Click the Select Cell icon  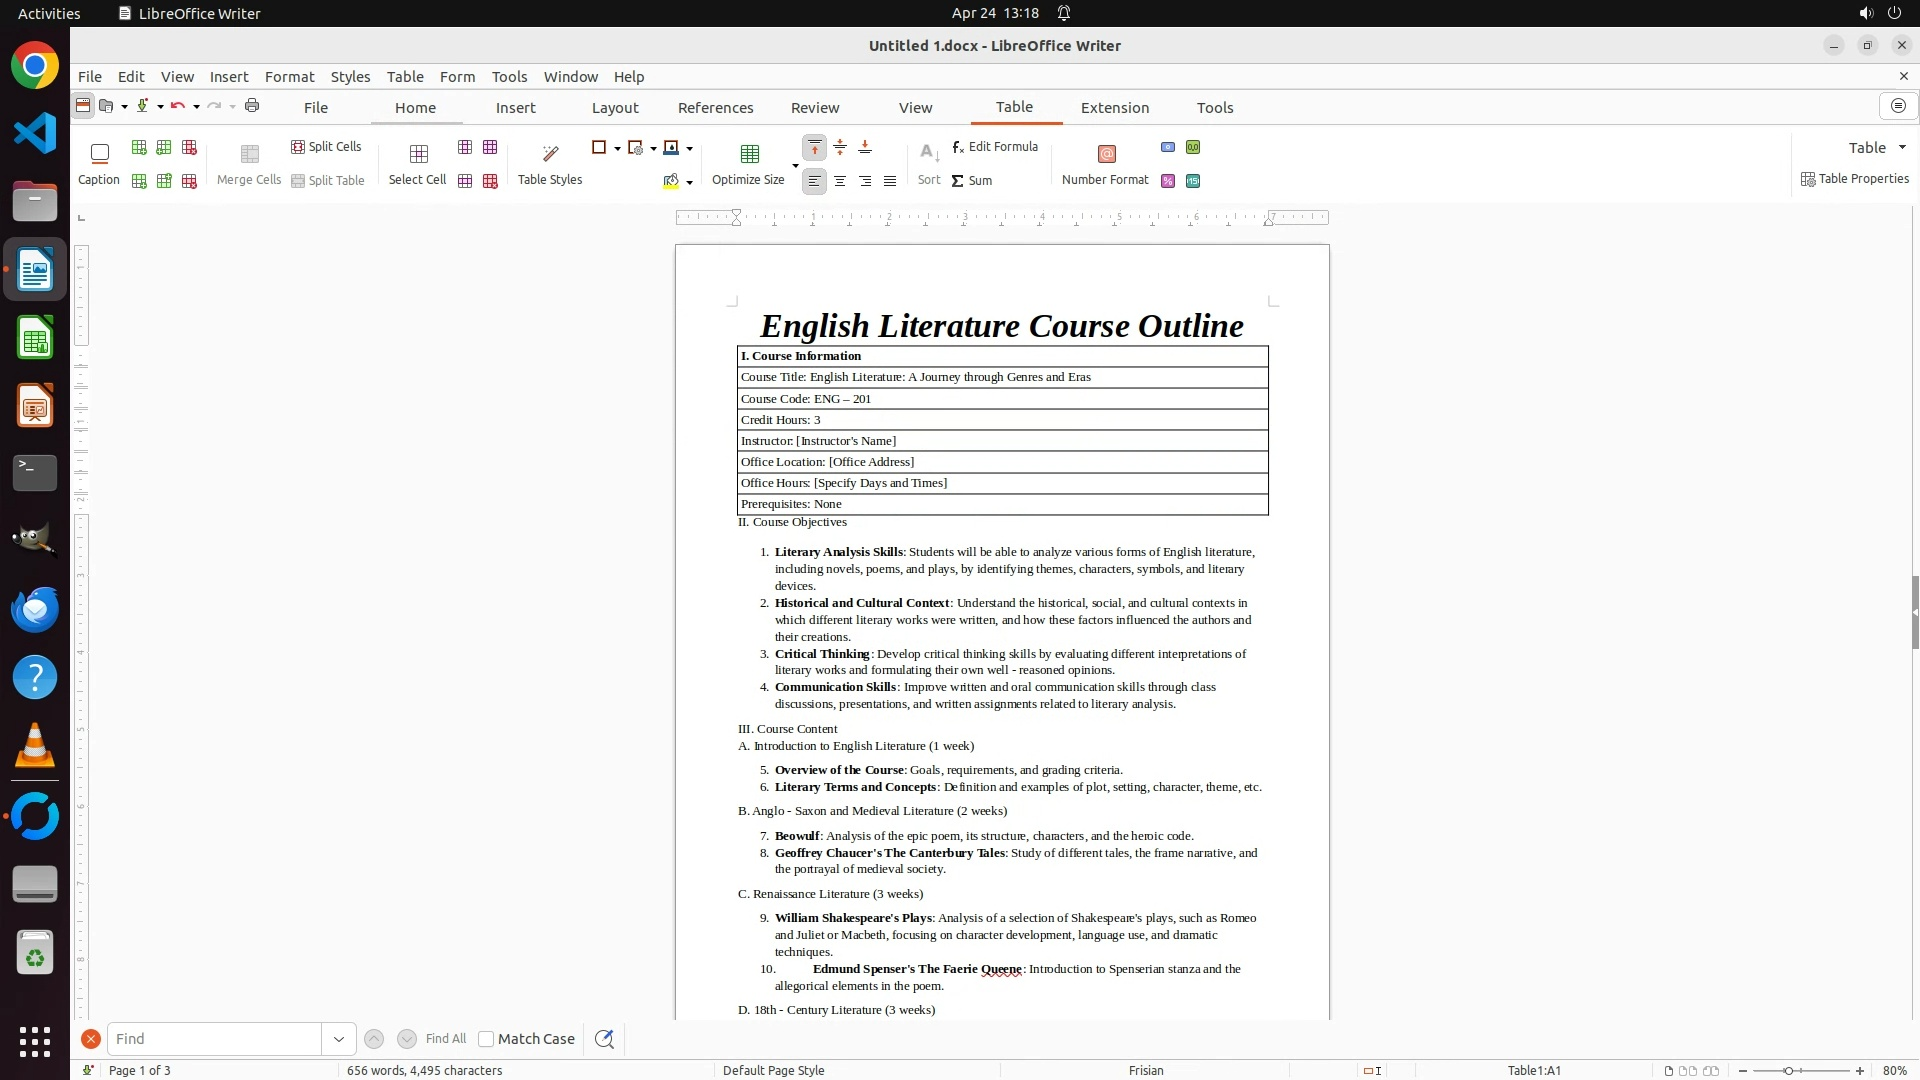[418, 153]
